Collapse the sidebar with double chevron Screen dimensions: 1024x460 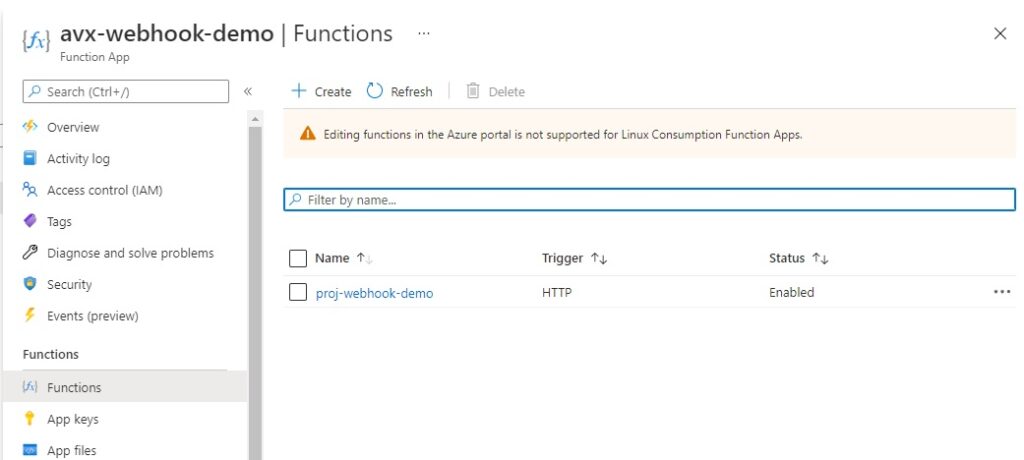(x=248, y=91)
